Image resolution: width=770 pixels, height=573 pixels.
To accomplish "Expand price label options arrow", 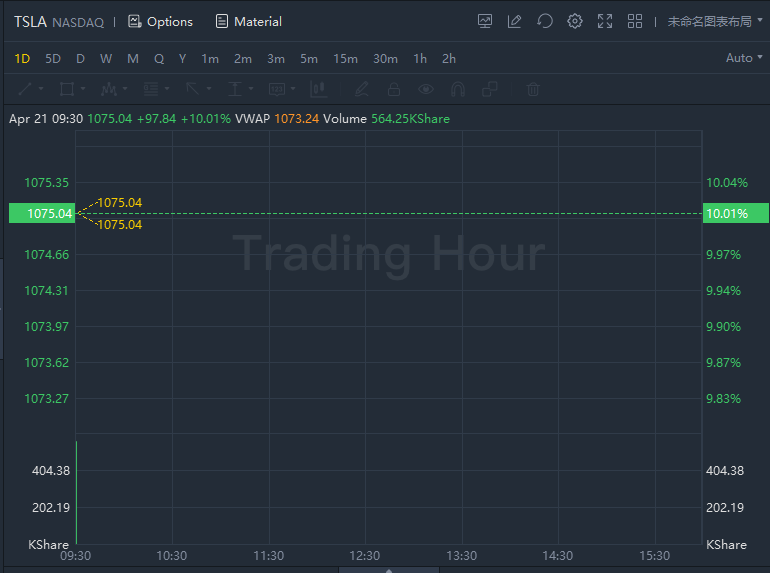I will pos(293,89).
